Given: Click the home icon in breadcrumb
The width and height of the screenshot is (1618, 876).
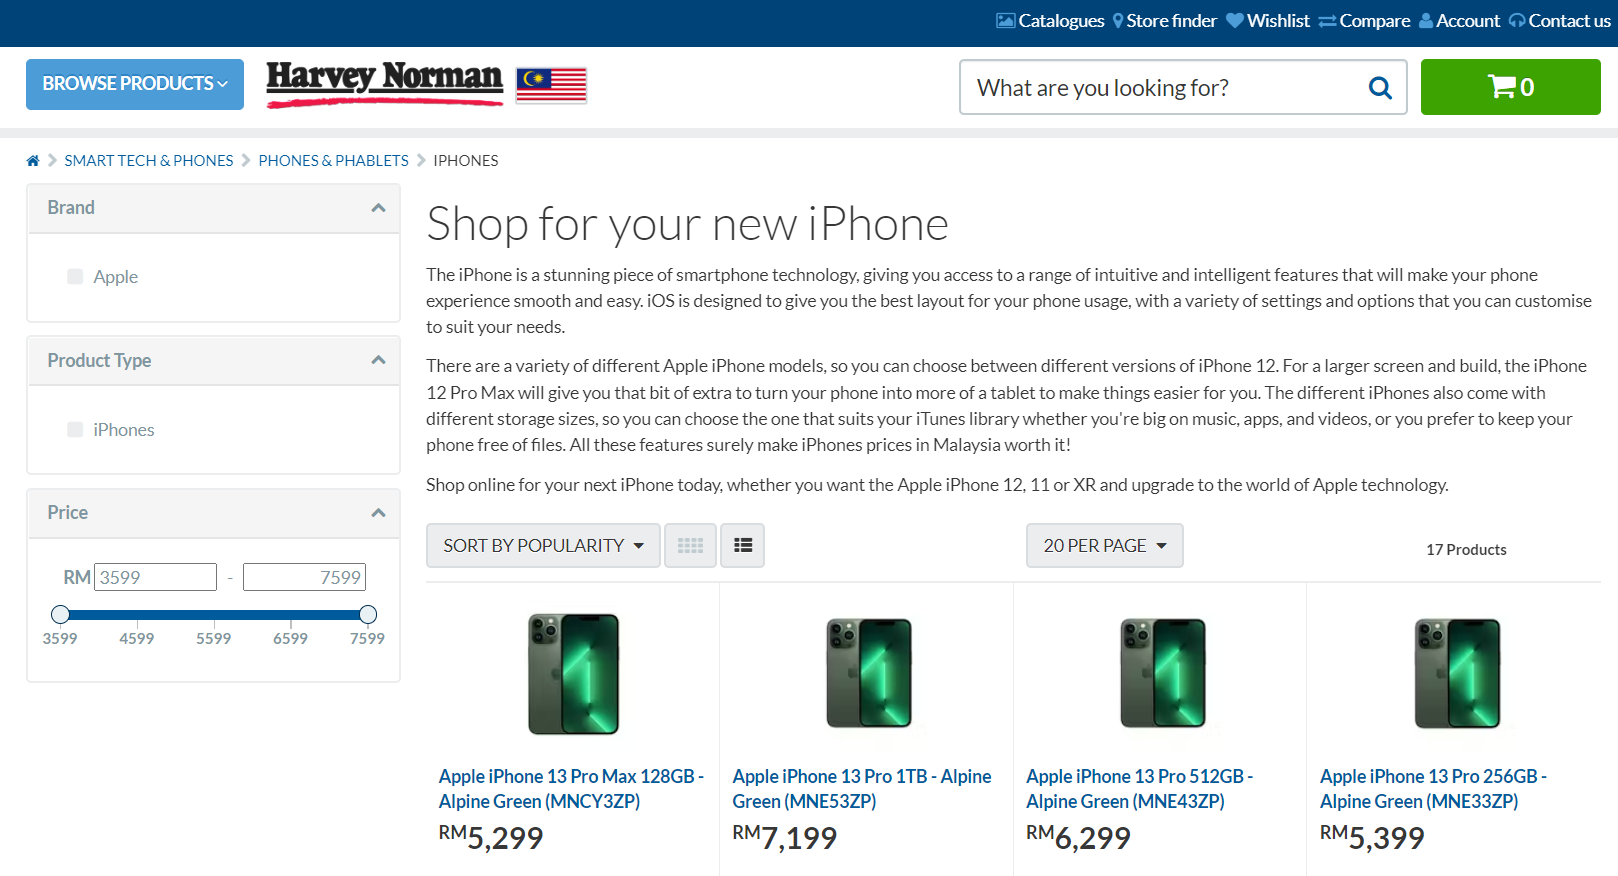Looking at the screenshot, I should pos(33,161).
